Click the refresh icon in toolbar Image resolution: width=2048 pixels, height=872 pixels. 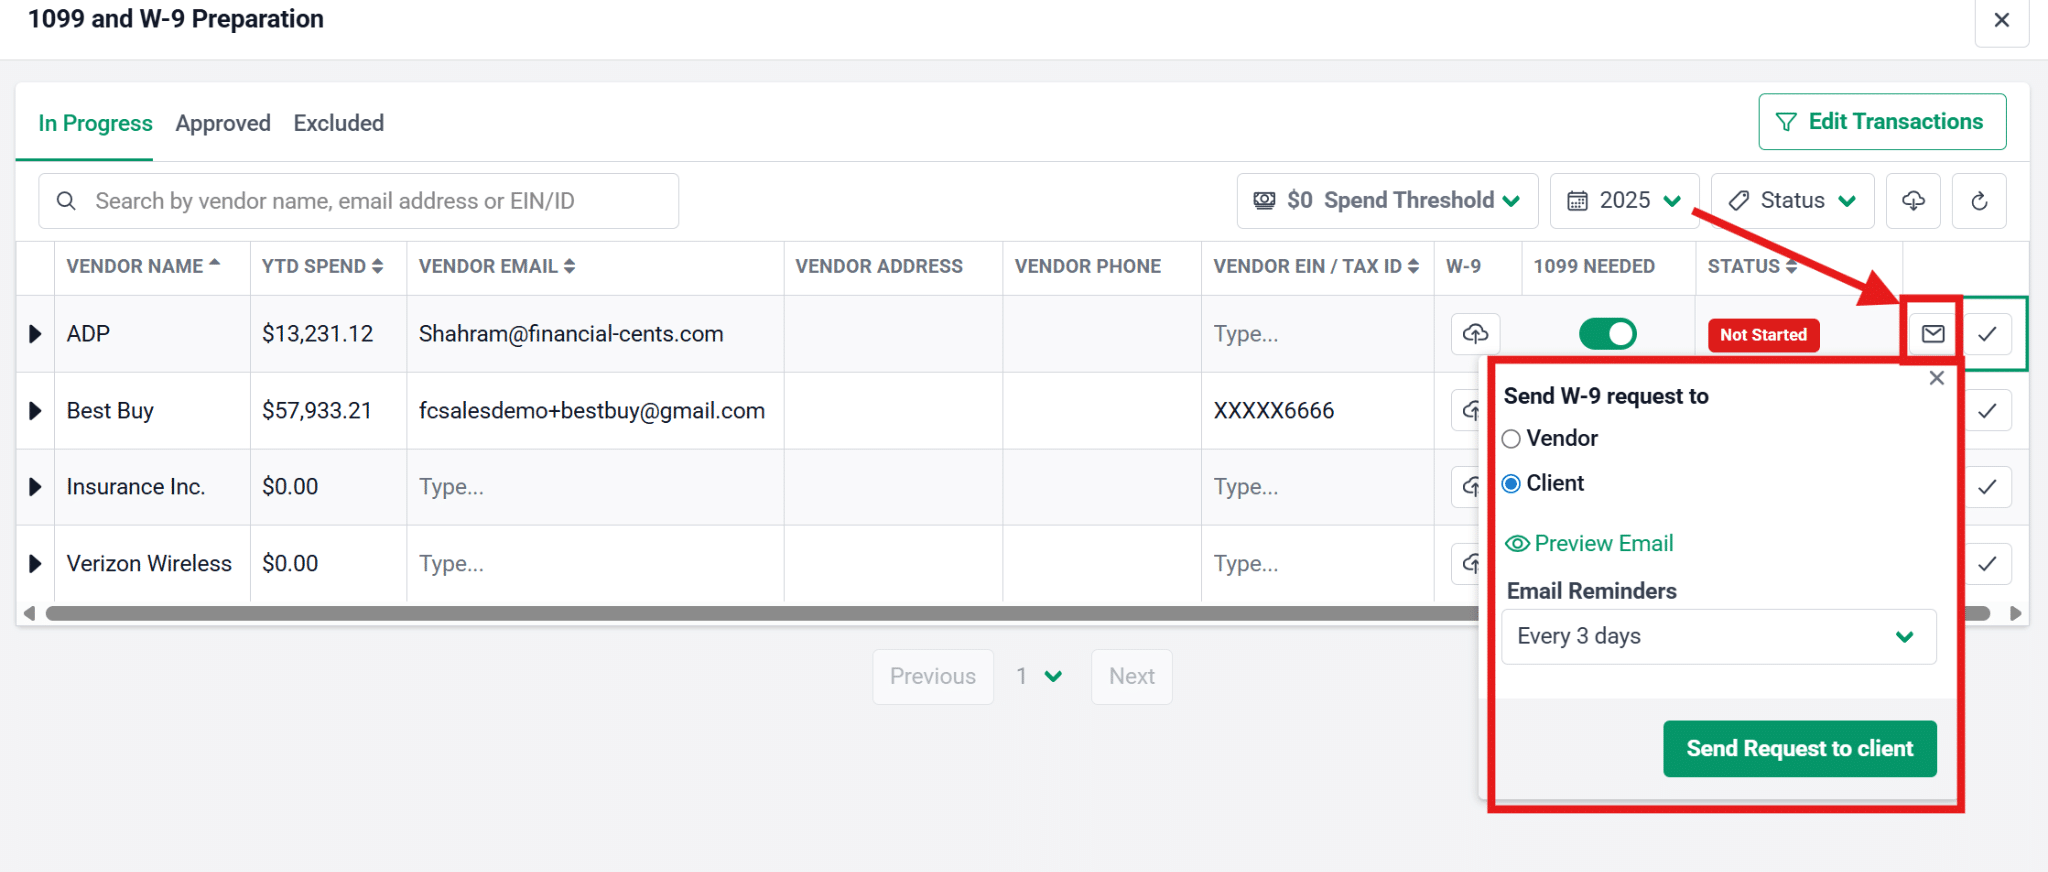(1979, 201)
